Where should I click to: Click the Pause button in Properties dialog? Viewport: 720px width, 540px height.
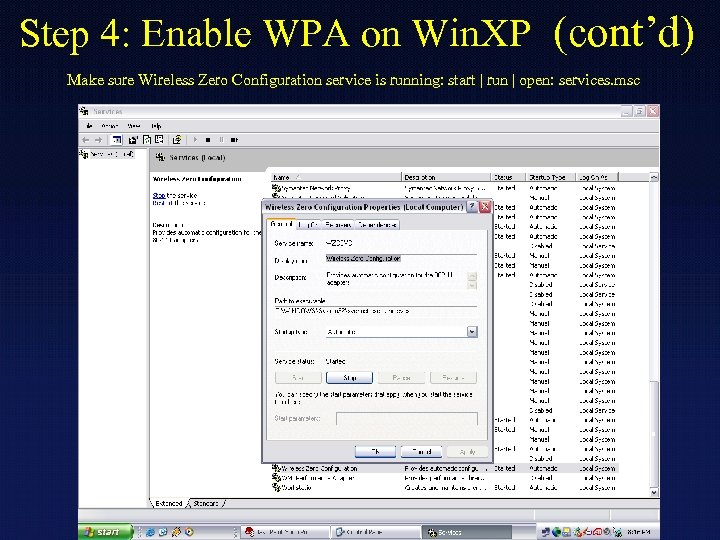point(401,377)
